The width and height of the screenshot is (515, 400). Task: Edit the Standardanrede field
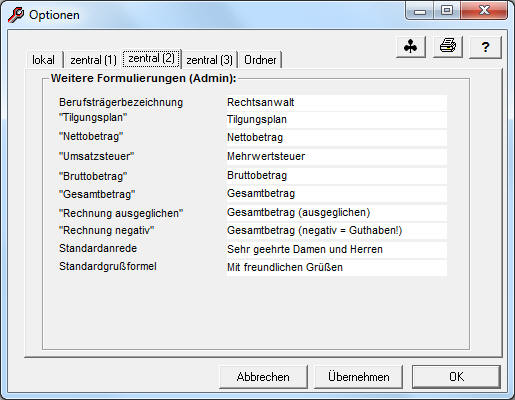coord(337,250)
